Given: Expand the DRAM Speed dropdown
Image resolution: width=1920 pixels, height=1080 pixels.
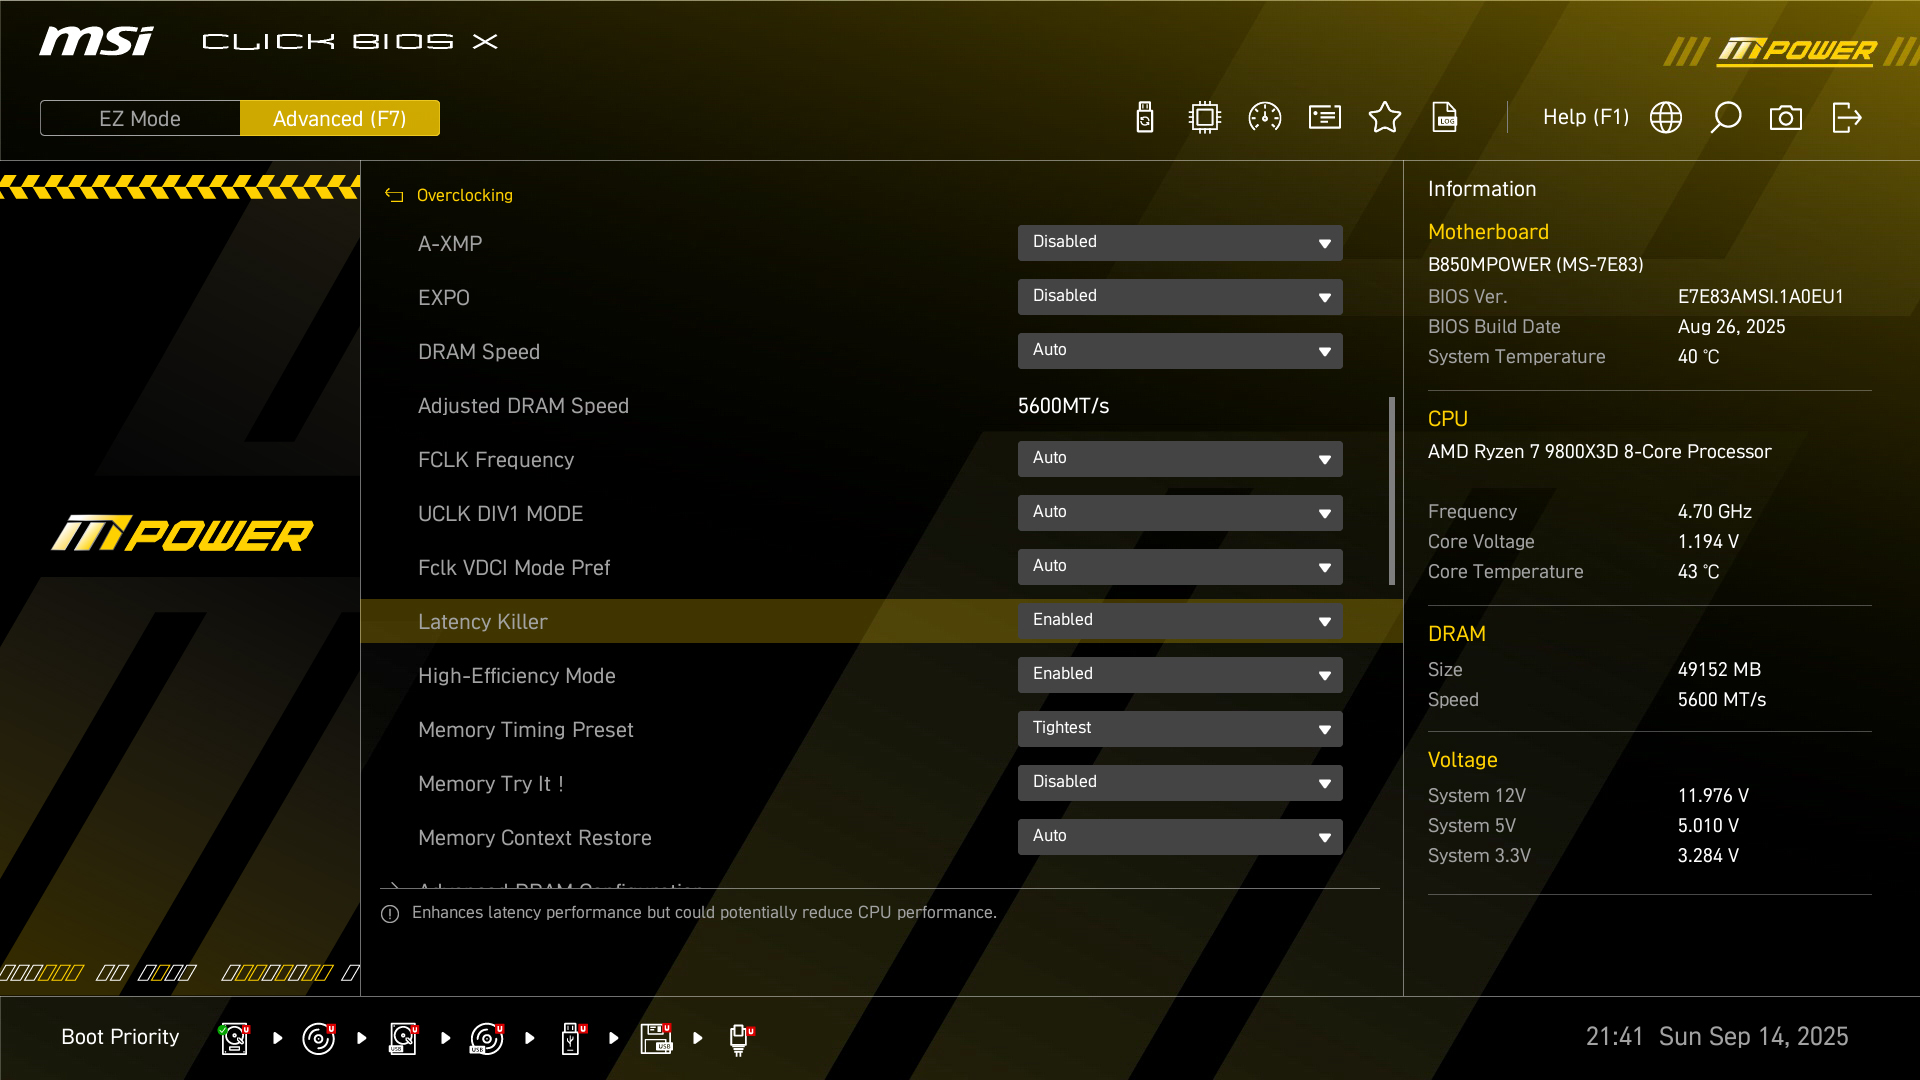Looking at the screenshot, I should (1180, 351).
